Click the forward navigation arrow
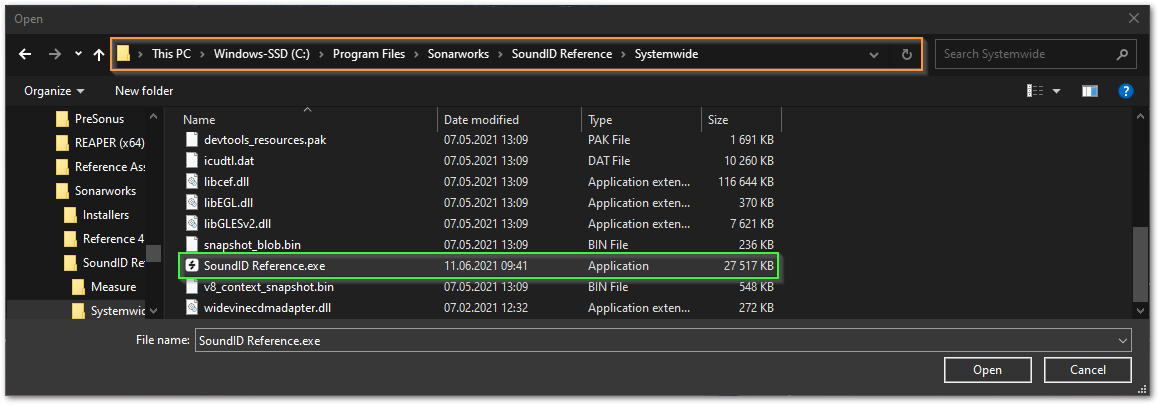This screenshot has height=405, width=1159. pyautogui.click(x=55, y=54)
